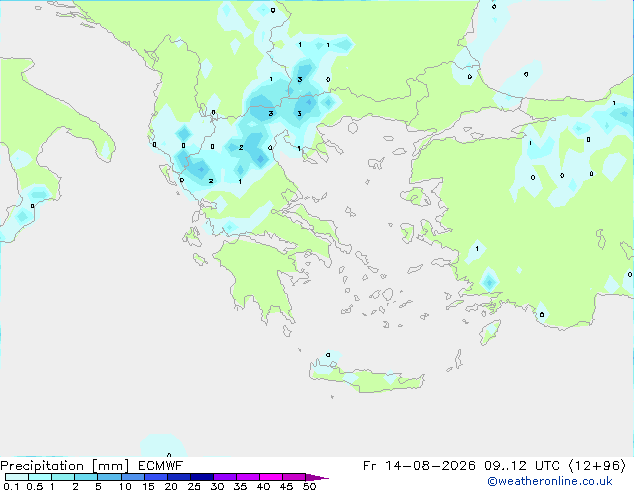
Task: Click the '(12+96)' forecast offset text
Action: 597,466
